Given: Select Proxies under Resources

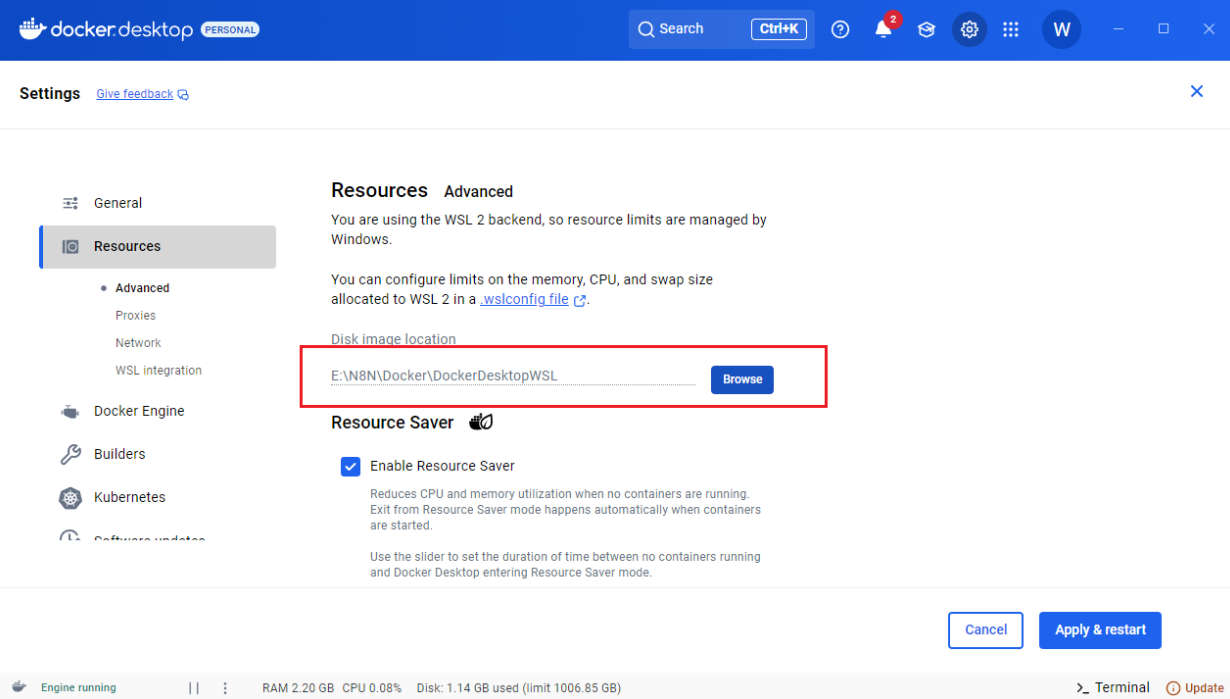Looking at the screenshot, I should click(135, 315).
